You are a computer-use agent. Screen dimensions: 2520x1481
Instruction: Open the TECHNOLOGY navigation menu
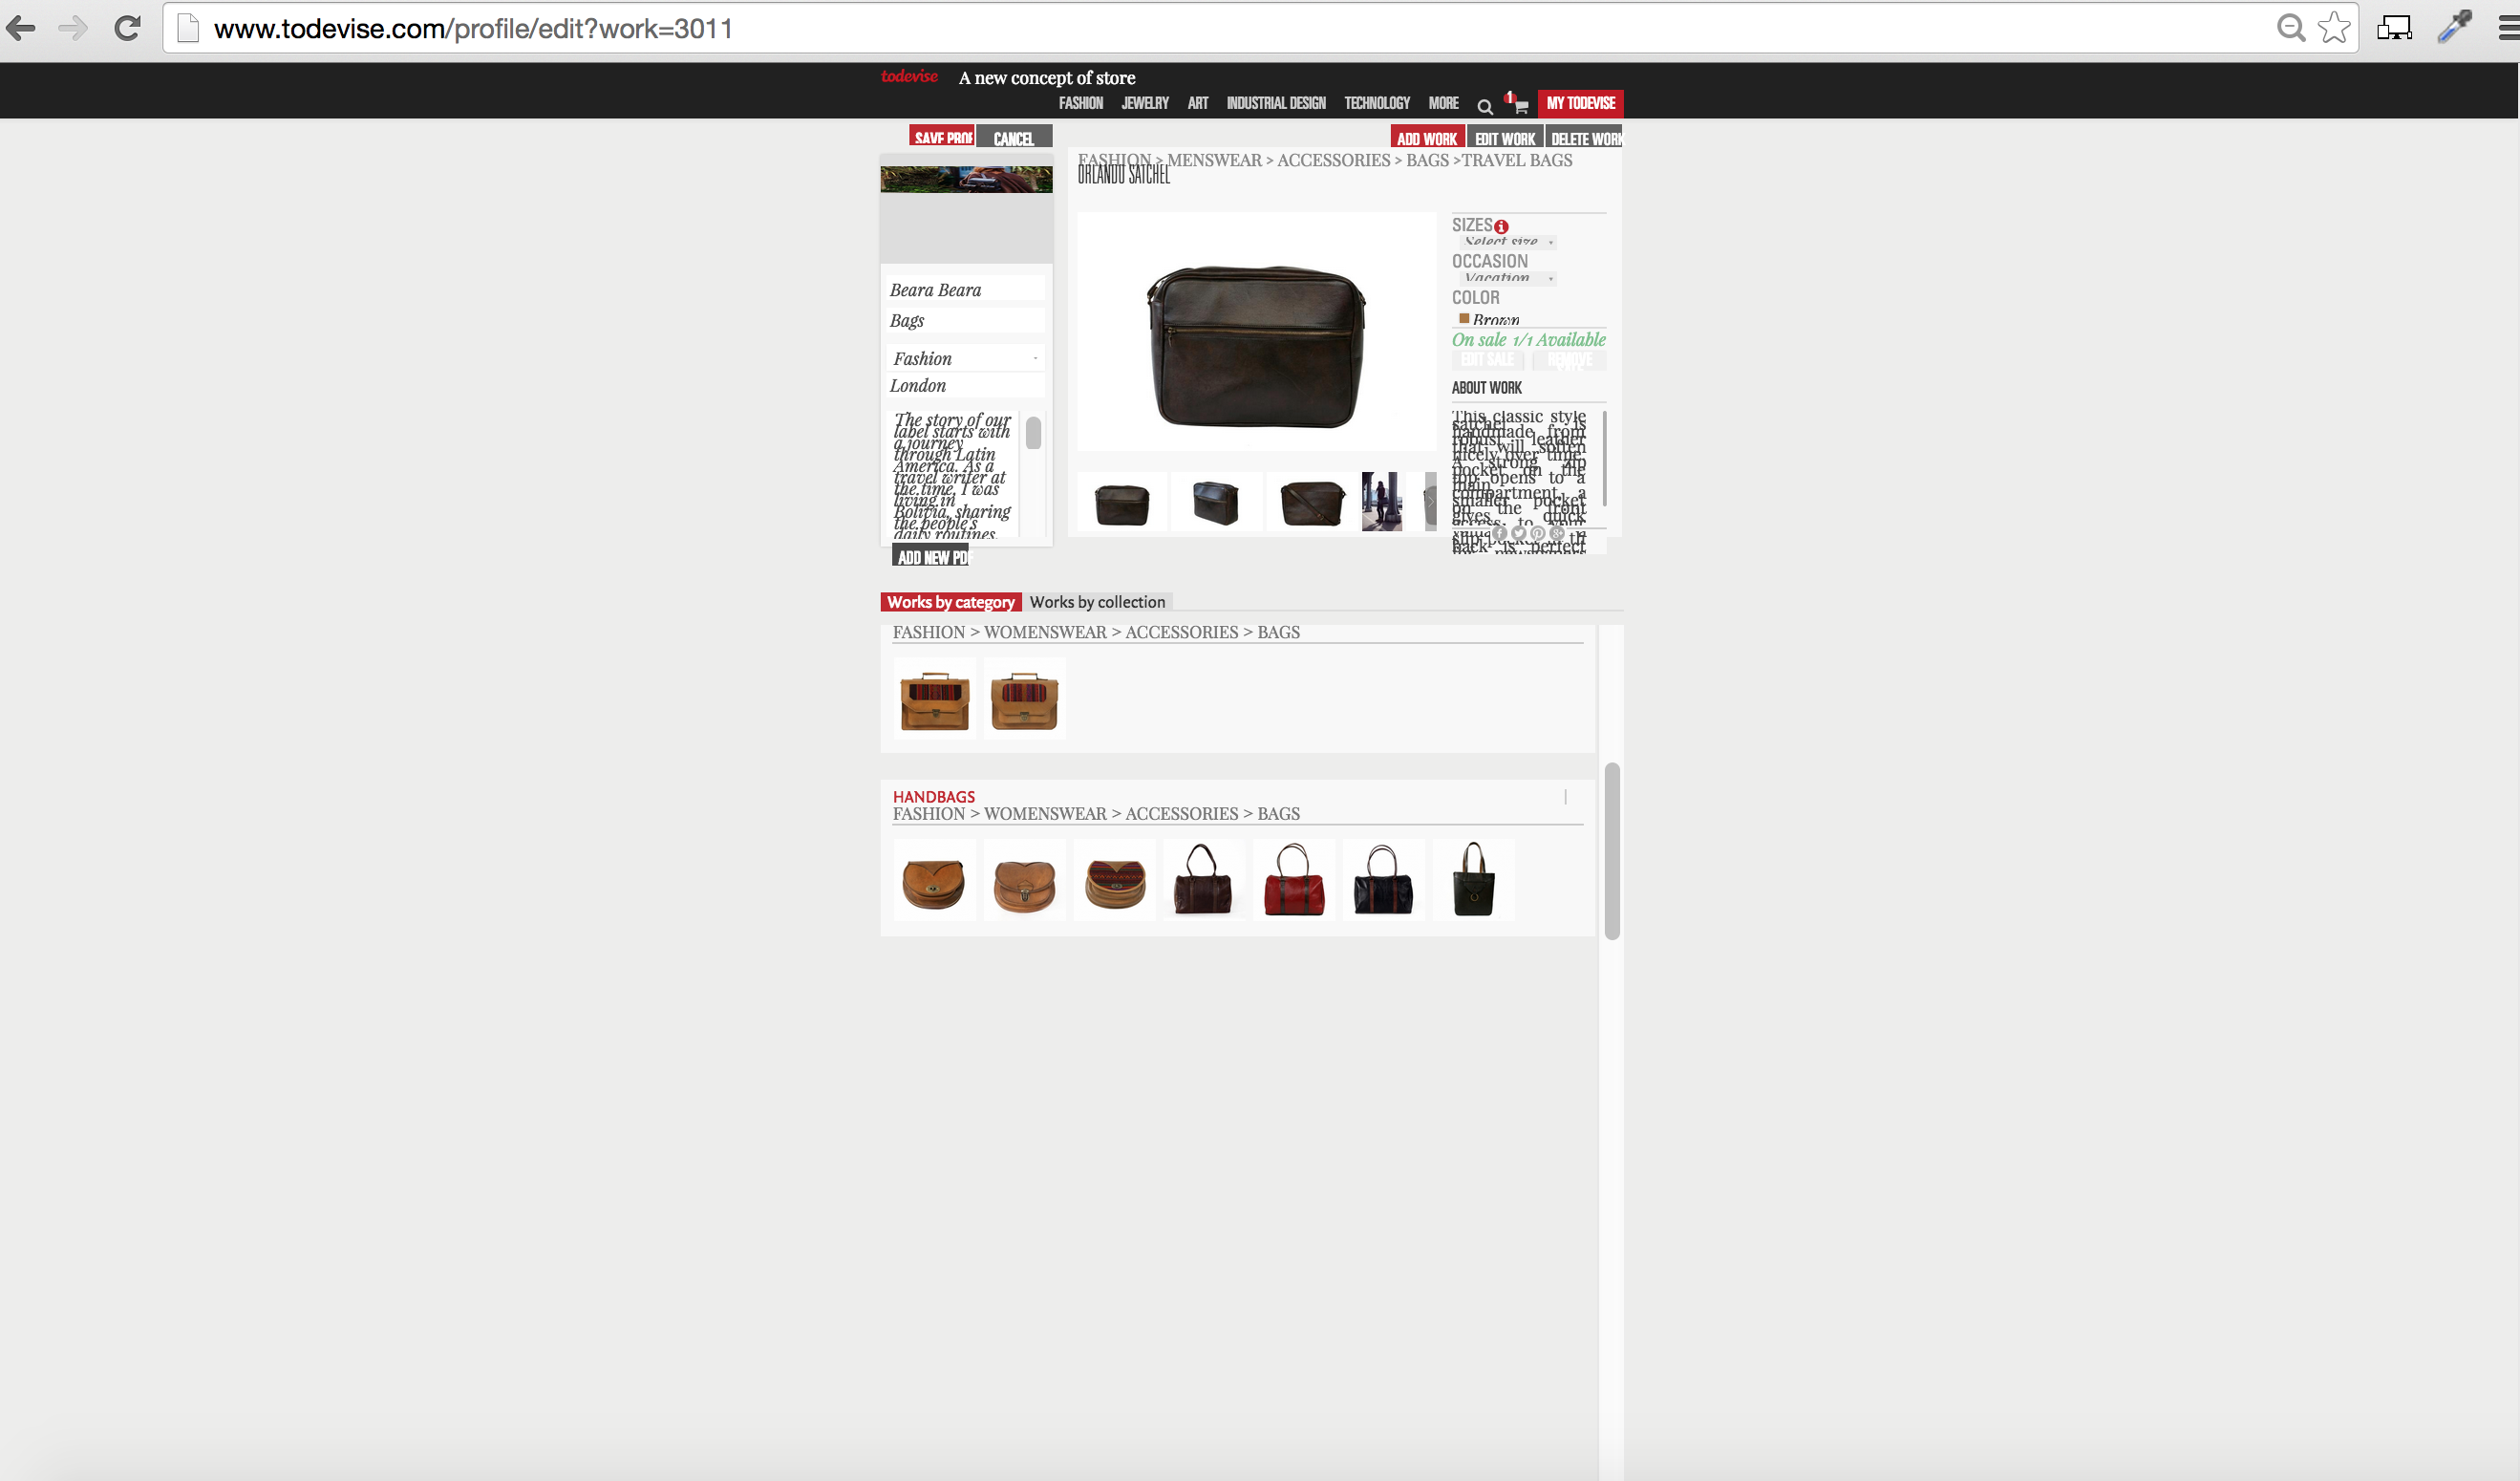coord(1377,103)
